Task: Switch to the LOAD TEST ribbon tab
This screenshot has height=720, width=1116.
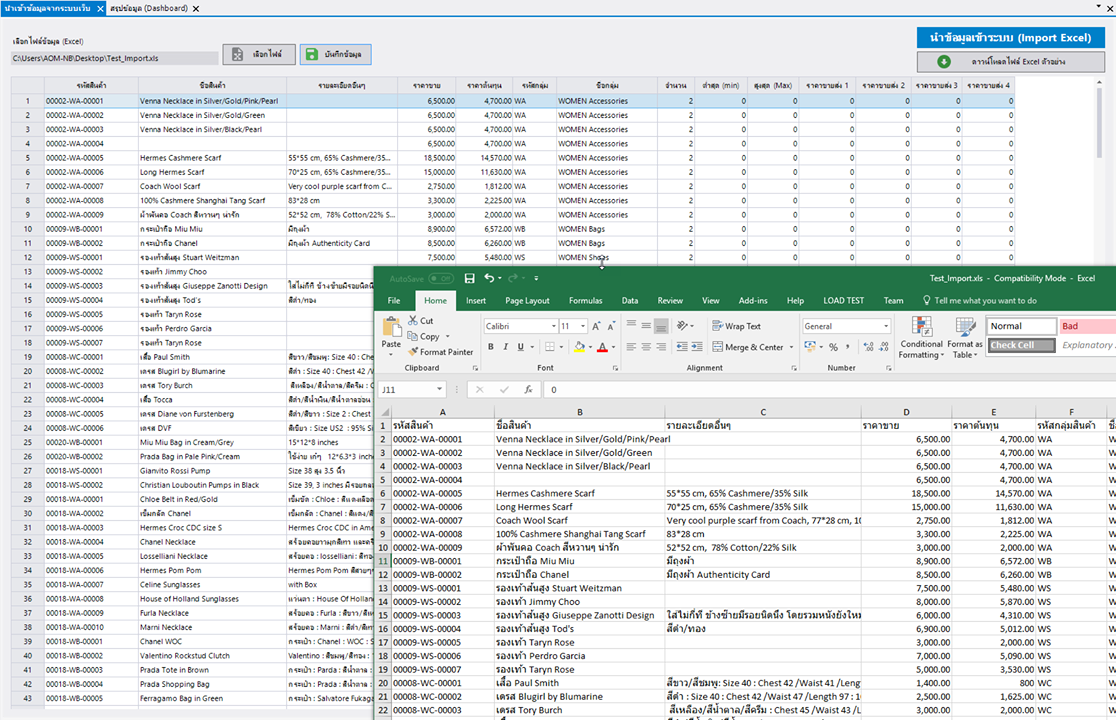Action: [843, 301]
